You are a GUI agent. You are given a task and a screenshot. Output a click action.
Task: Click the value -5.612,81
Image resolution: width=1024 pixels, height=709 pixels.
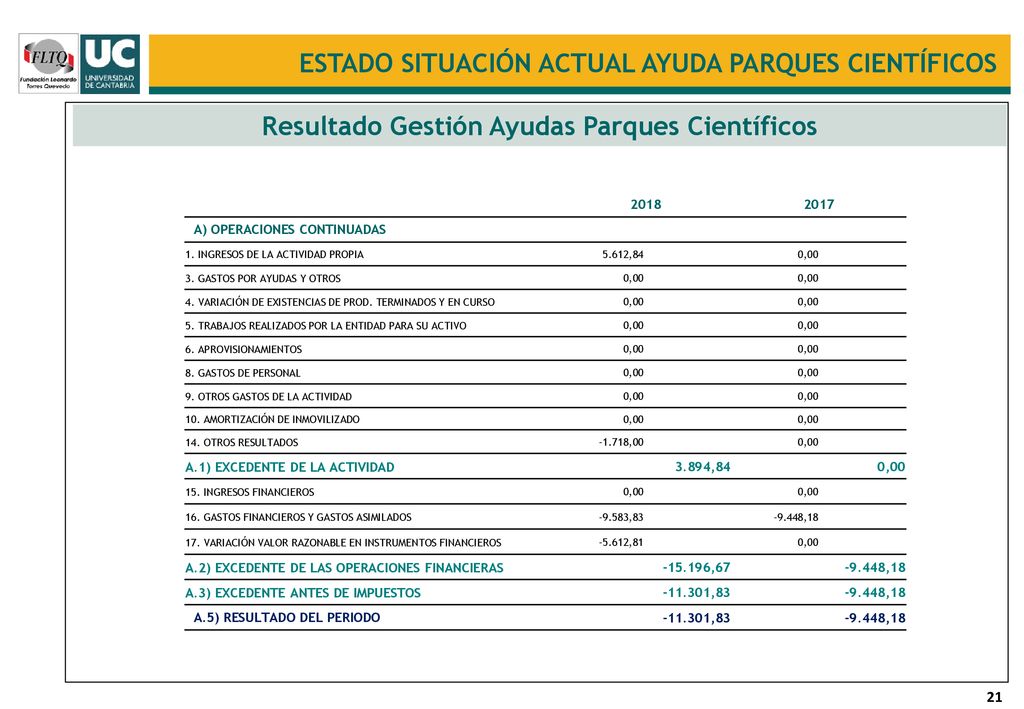point(621,542)
